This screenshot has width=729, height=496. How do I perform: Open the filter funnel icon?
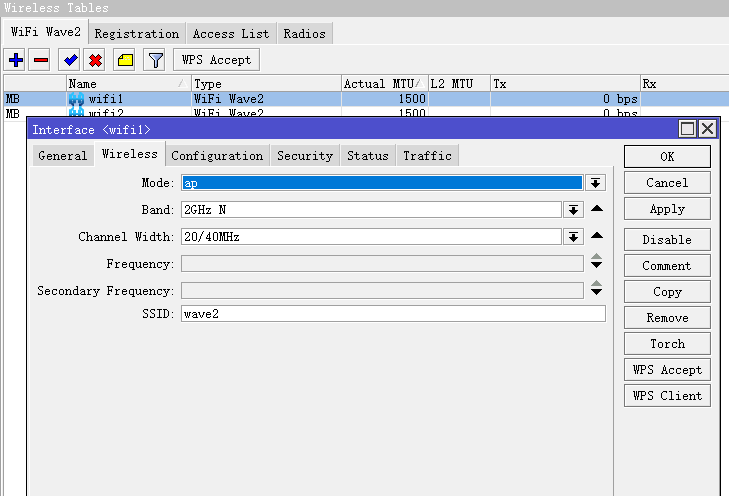pyautogui.click(x=155, y=60)
